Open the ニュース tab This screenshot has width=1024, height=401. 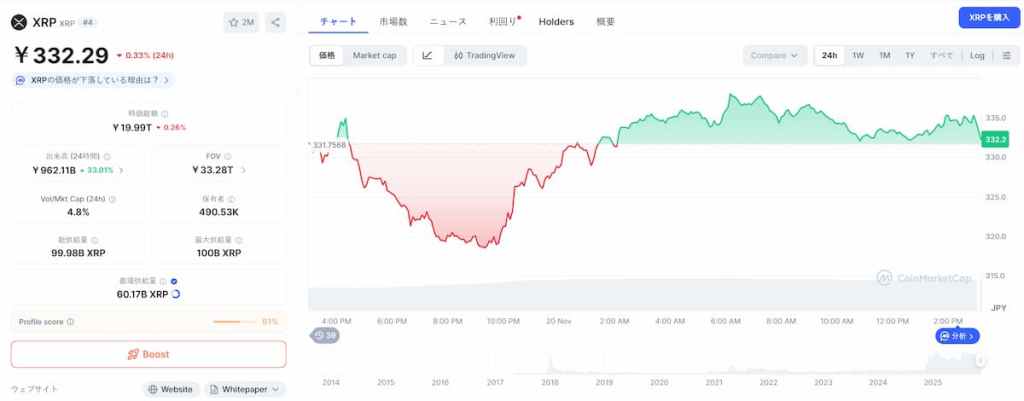tap(448, 22)
